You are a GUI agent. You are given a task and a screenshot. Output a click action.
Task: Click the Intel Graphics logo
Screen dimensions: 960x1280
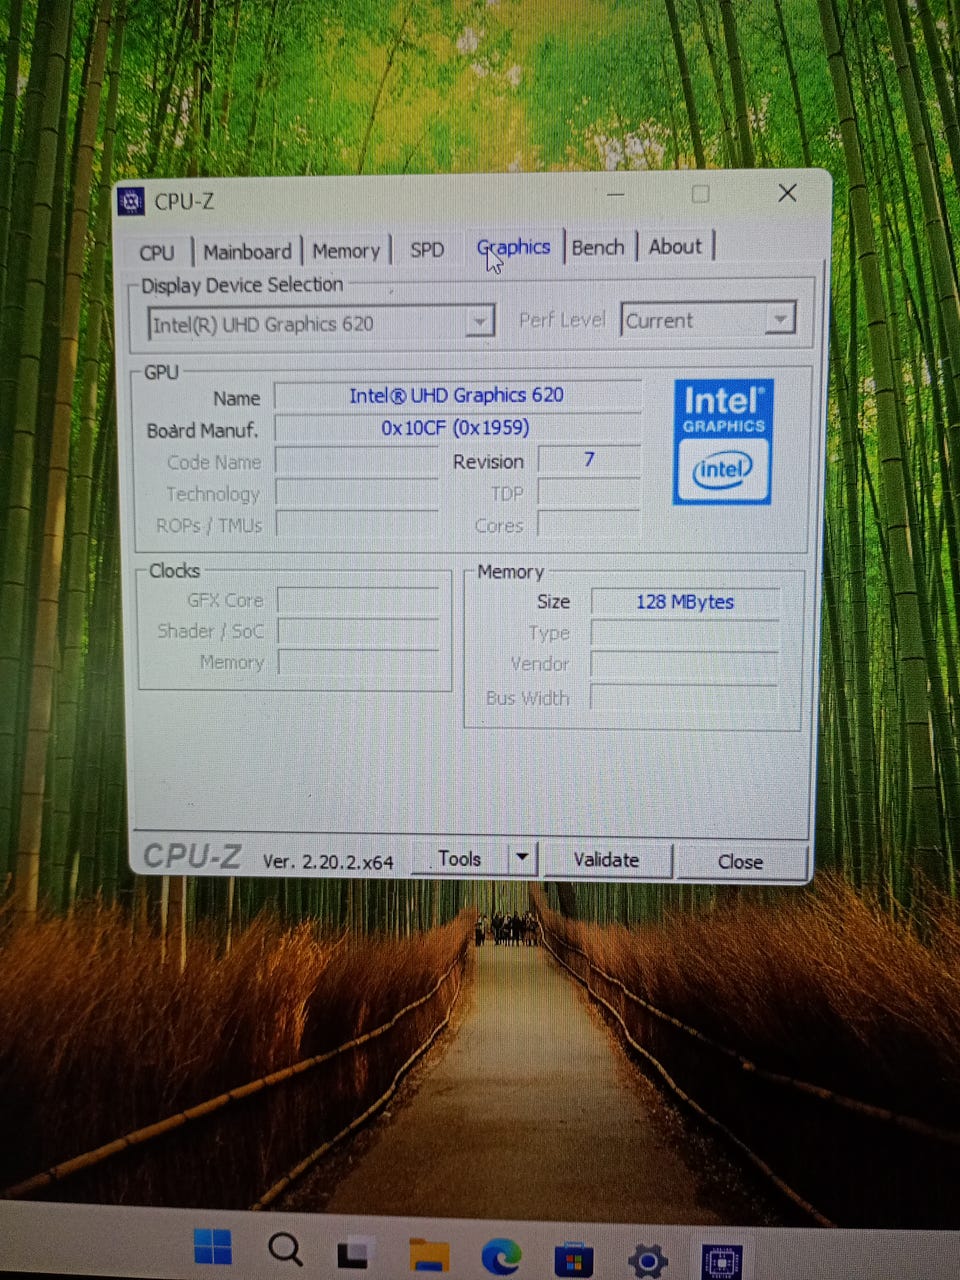pyautogui.click(x=723, y=440)
